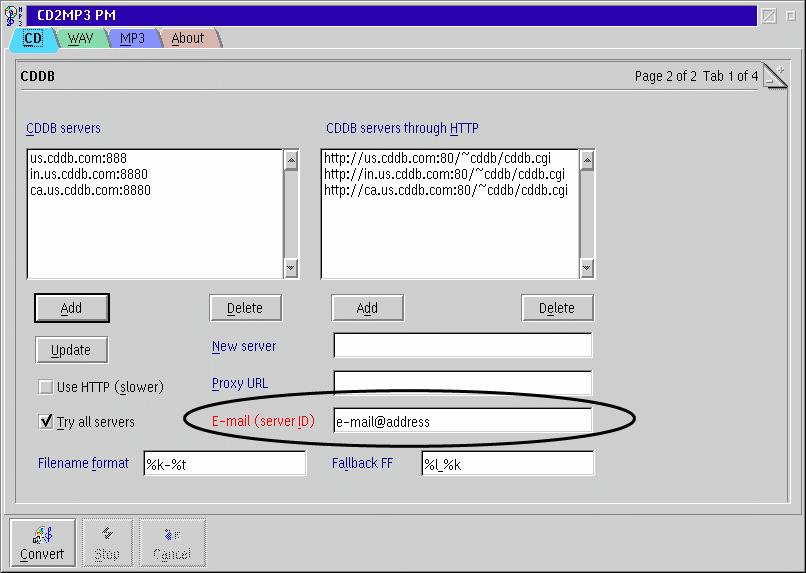Click the Stop button
This screenshot has width=806, height=573.
(107, 543)
